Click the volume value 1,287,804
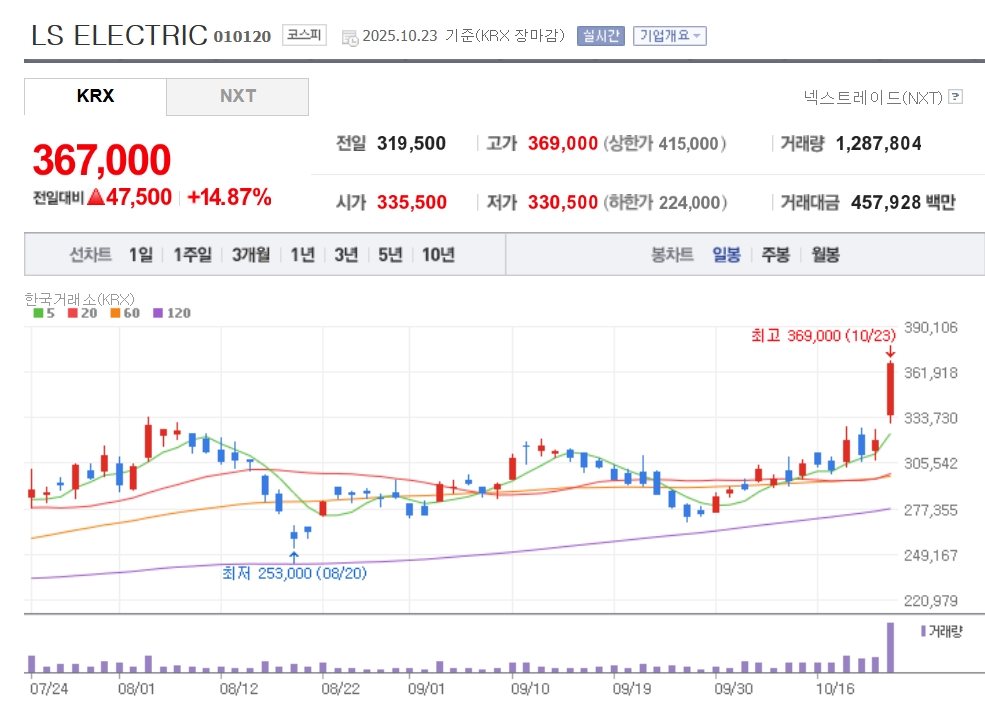Screen dimensions: 985x723 [878, 143]
